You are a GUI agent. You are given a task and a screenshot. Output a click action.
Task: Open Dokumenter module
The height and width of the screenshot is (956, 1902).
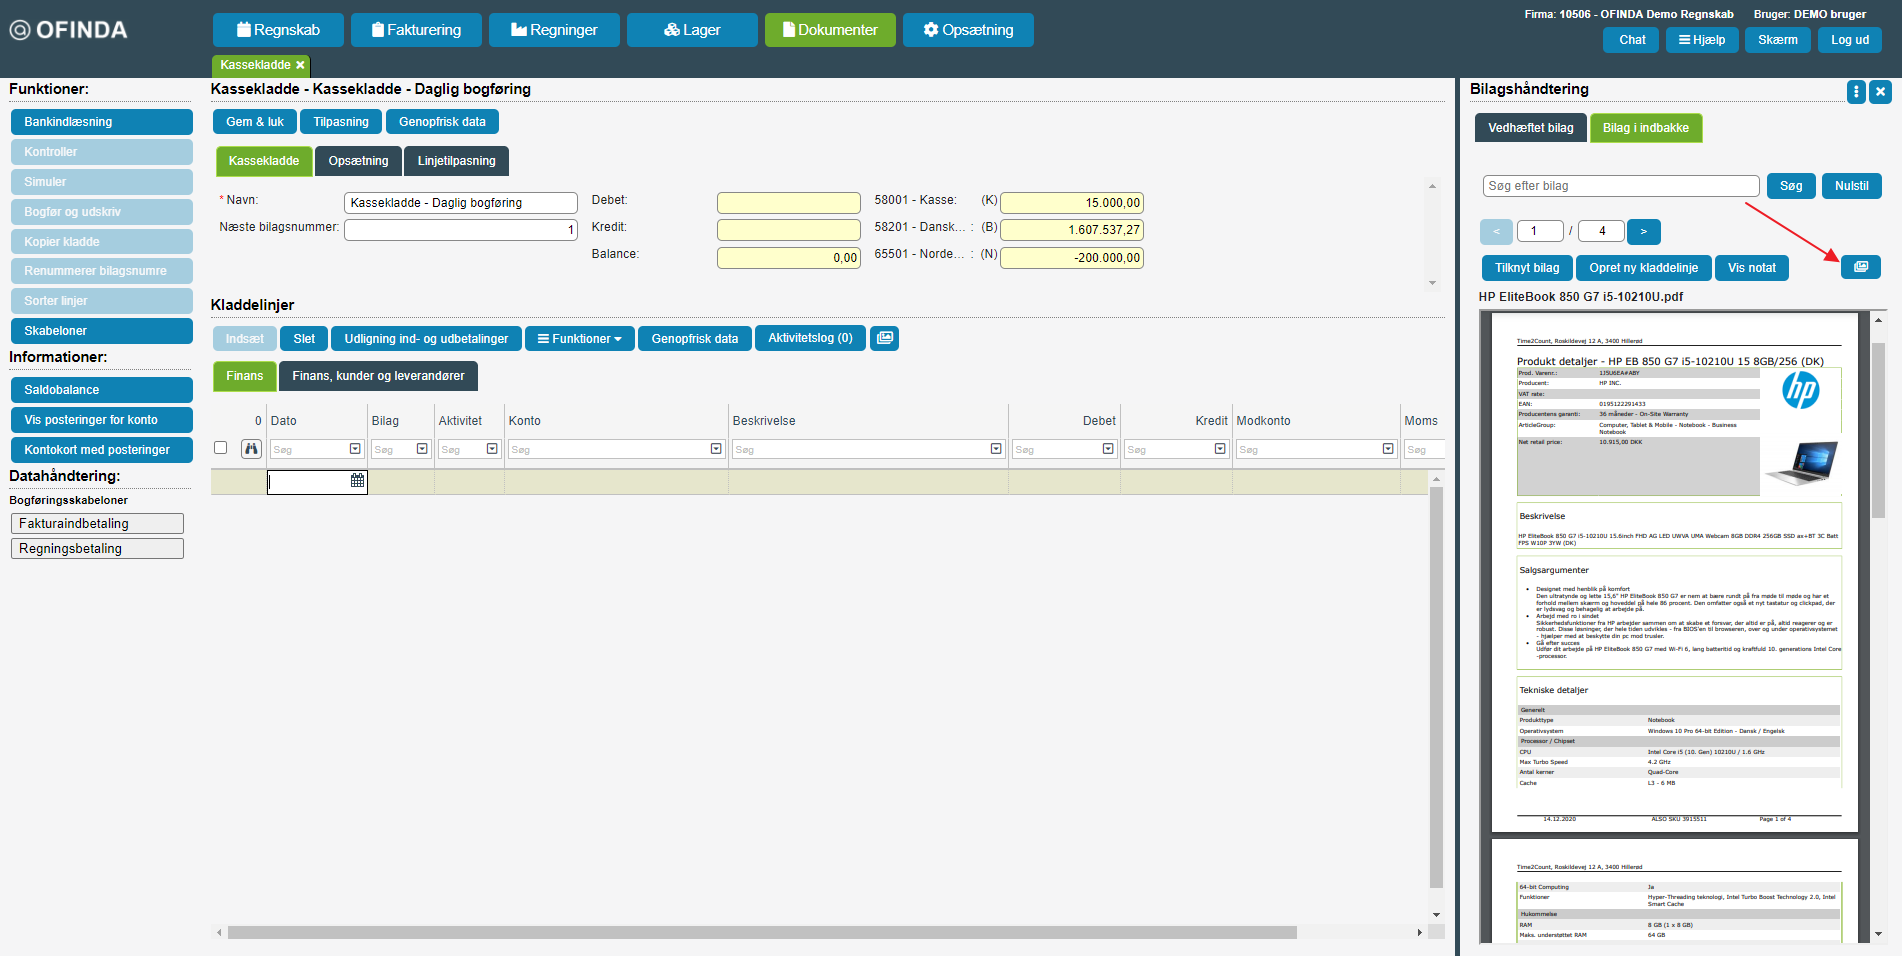[830, 30]
